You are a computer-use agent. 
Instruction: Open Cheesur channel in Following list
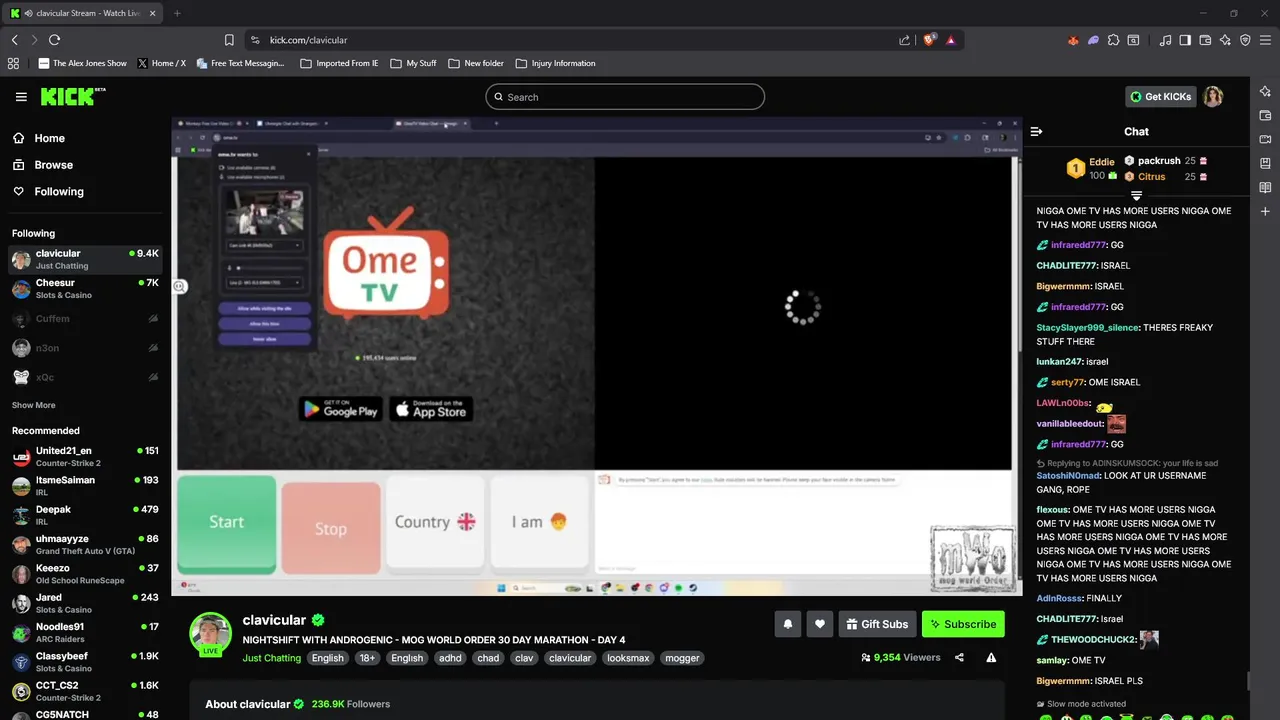coord(85,289)
